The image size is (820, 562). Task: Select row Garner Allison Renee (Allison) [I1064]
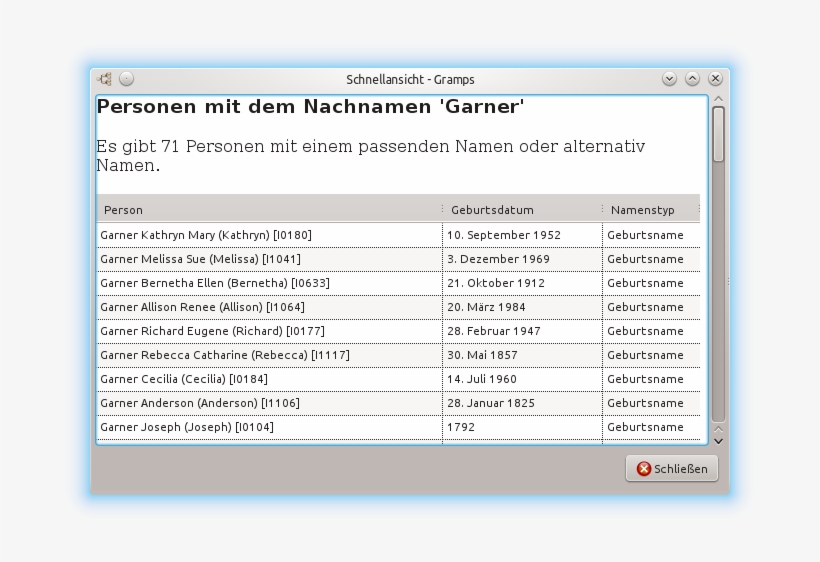(x=398, y=307)
